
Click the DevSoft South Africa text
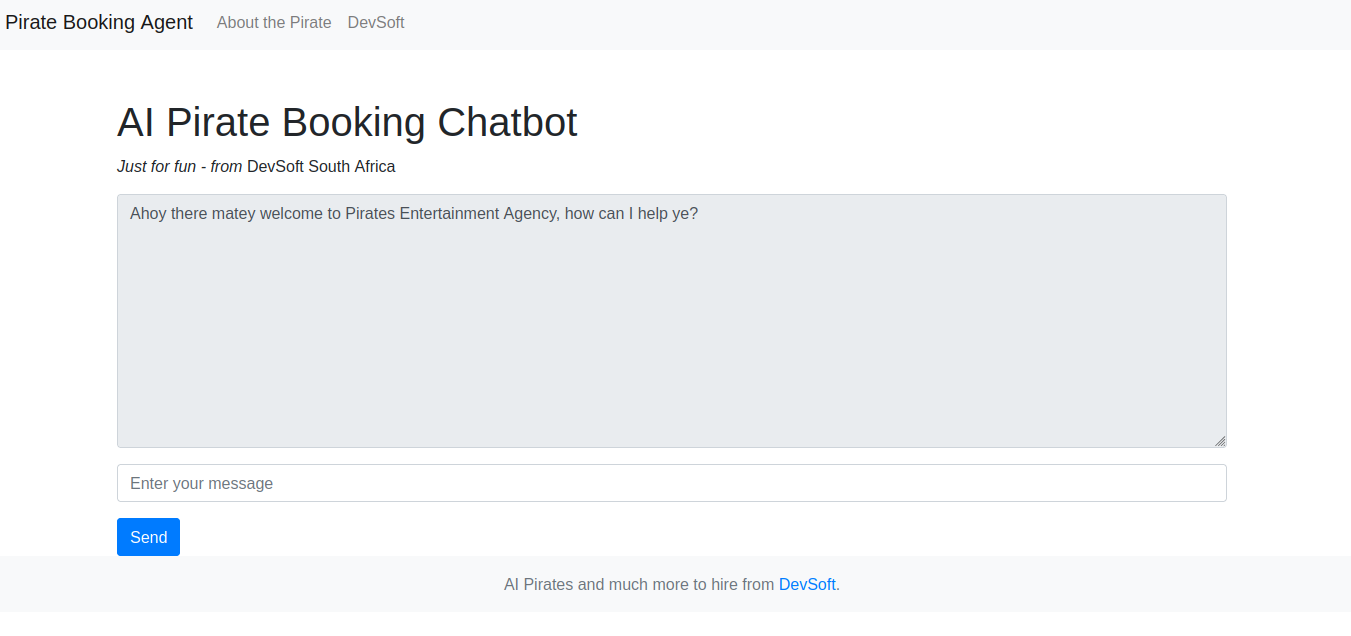click(321, 166)
